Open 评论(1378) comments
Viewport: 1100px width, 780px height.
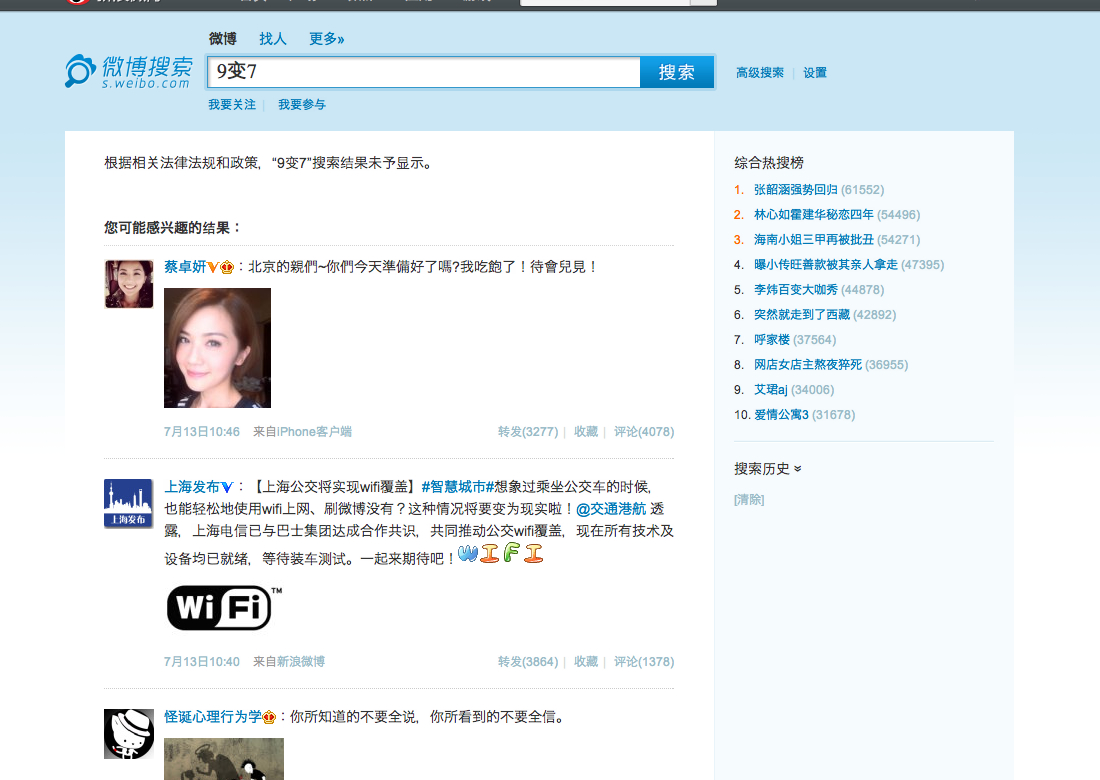[644, 661]
